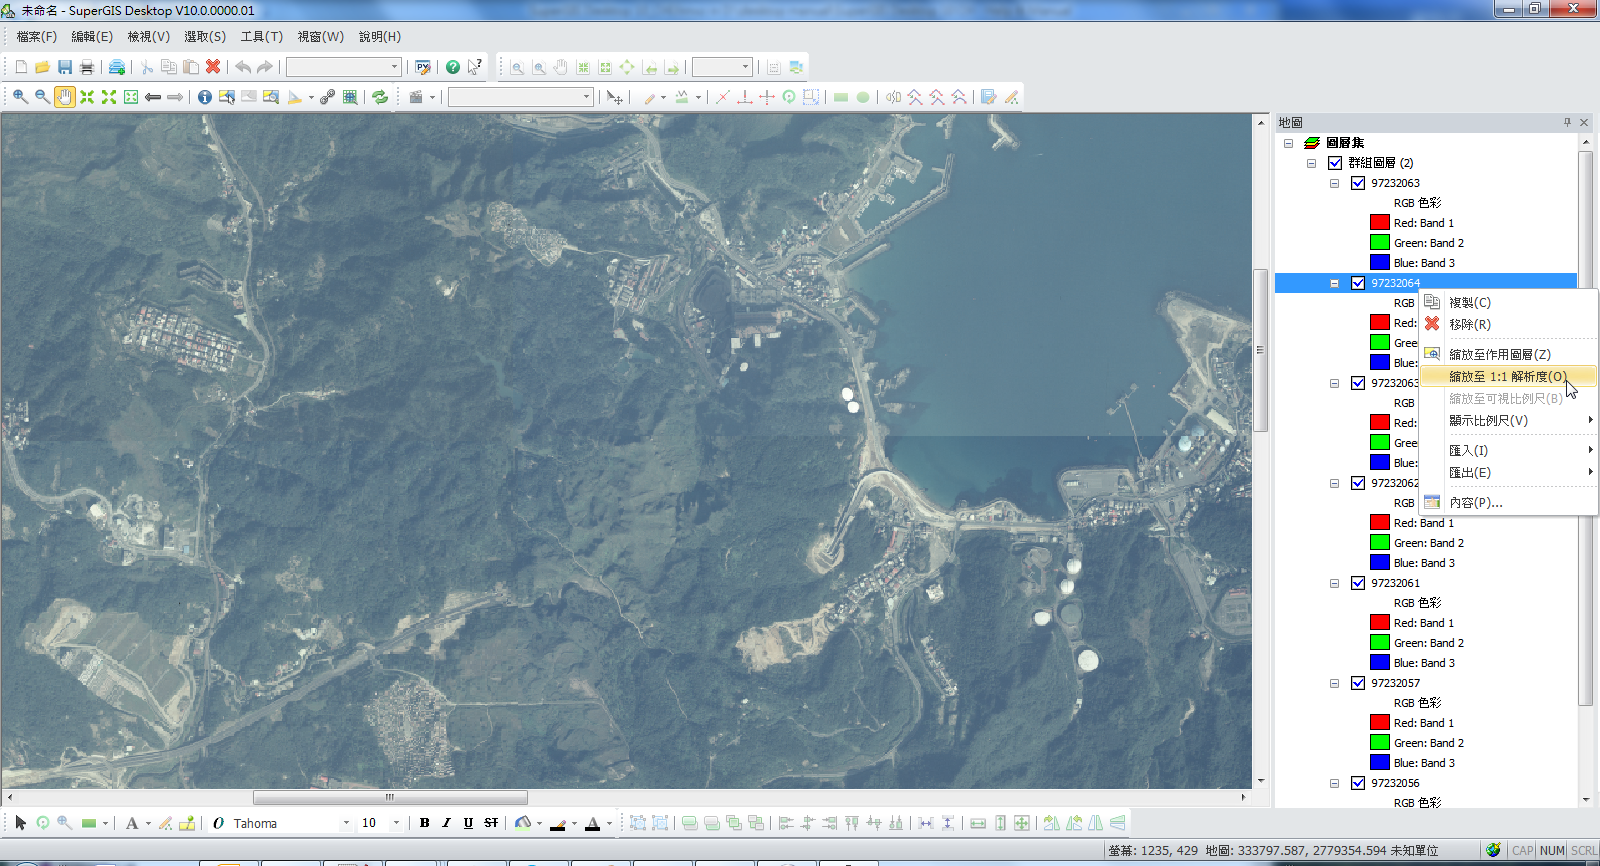Open the Python script editor icon
This screenshot has height=866, width=1600.
(x=423, y=67)
